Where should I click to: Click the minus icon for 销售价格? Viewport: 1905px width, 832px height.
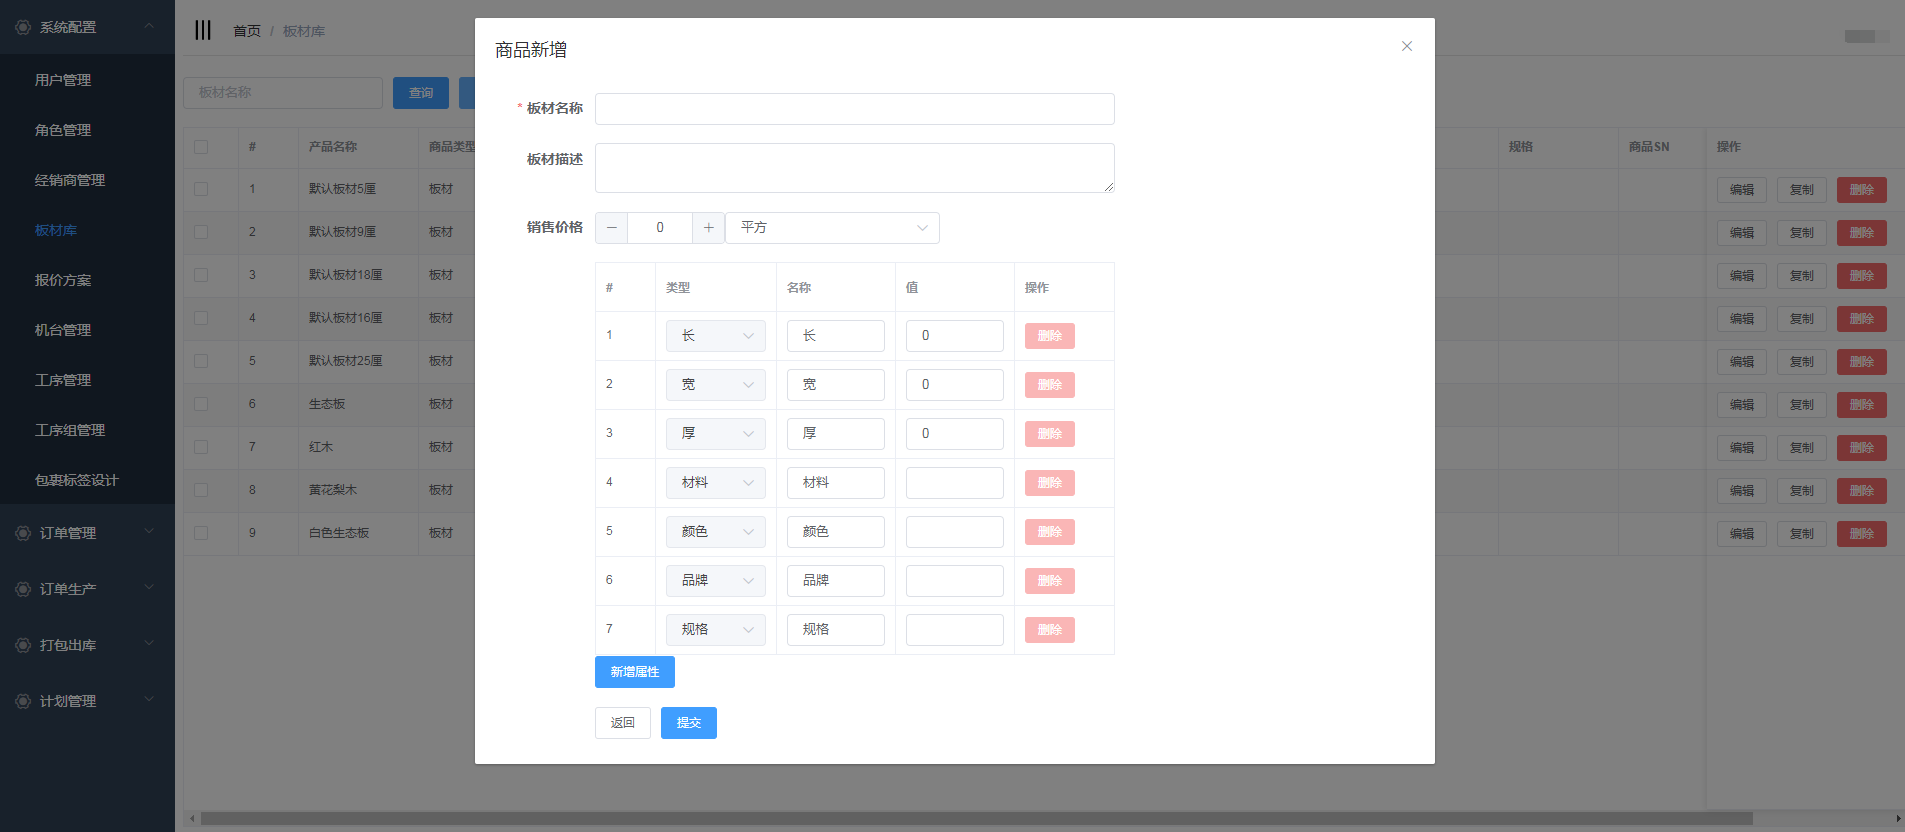pos(612,228)
